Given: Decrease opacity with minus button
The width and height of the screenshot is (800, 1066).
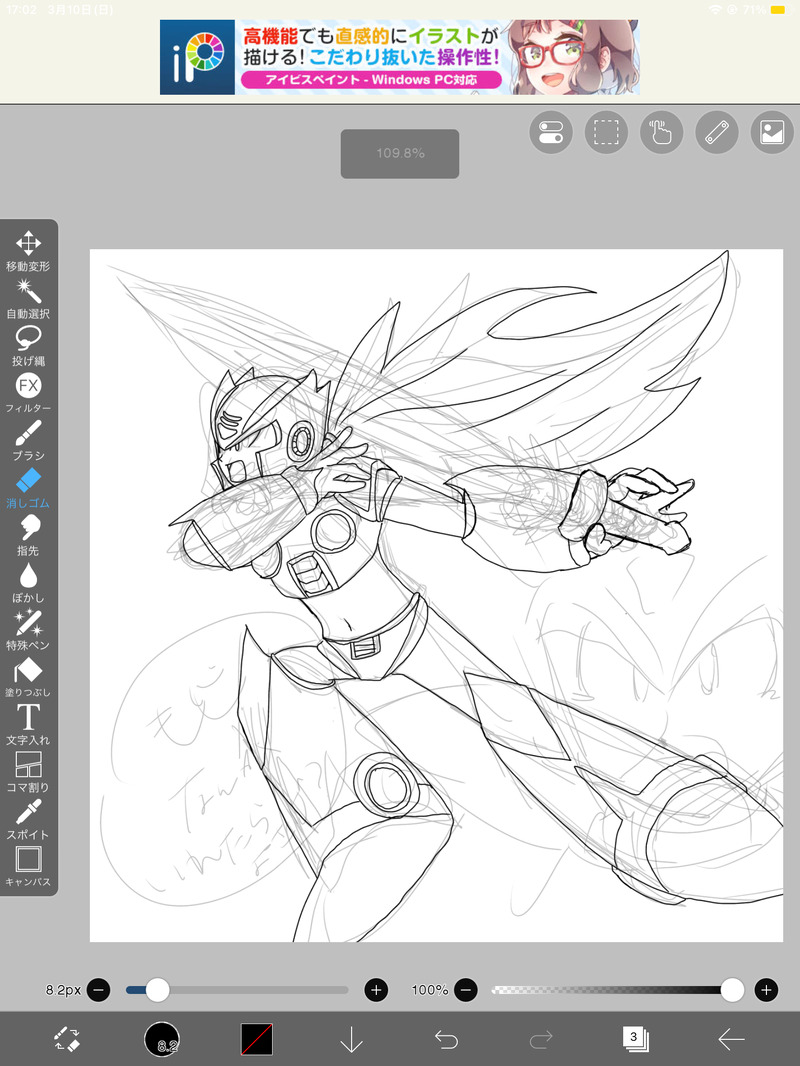Looking at the screenshot, I should 466,990.
